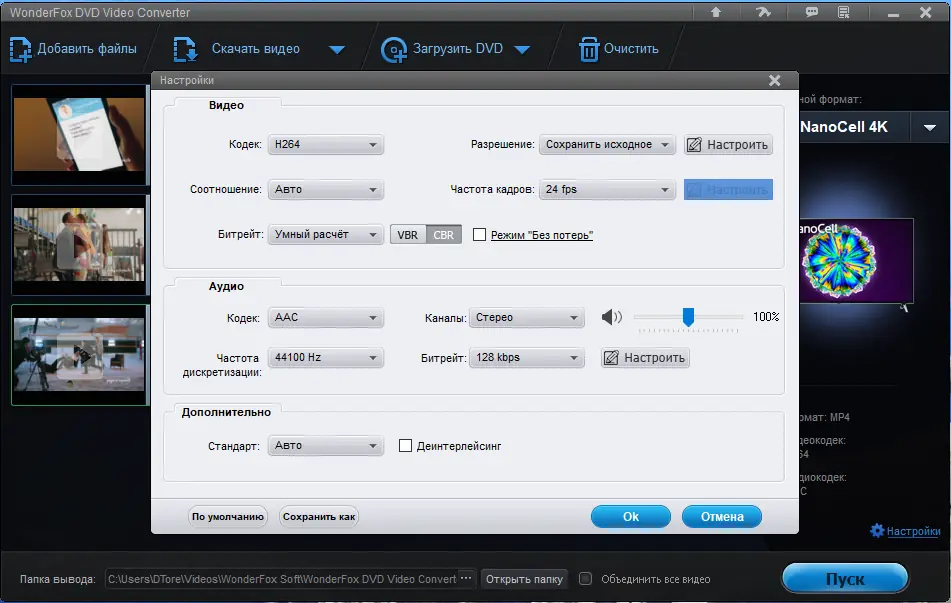
Task: Click the upgrade arrow icon in title bar
Action: 716,12
